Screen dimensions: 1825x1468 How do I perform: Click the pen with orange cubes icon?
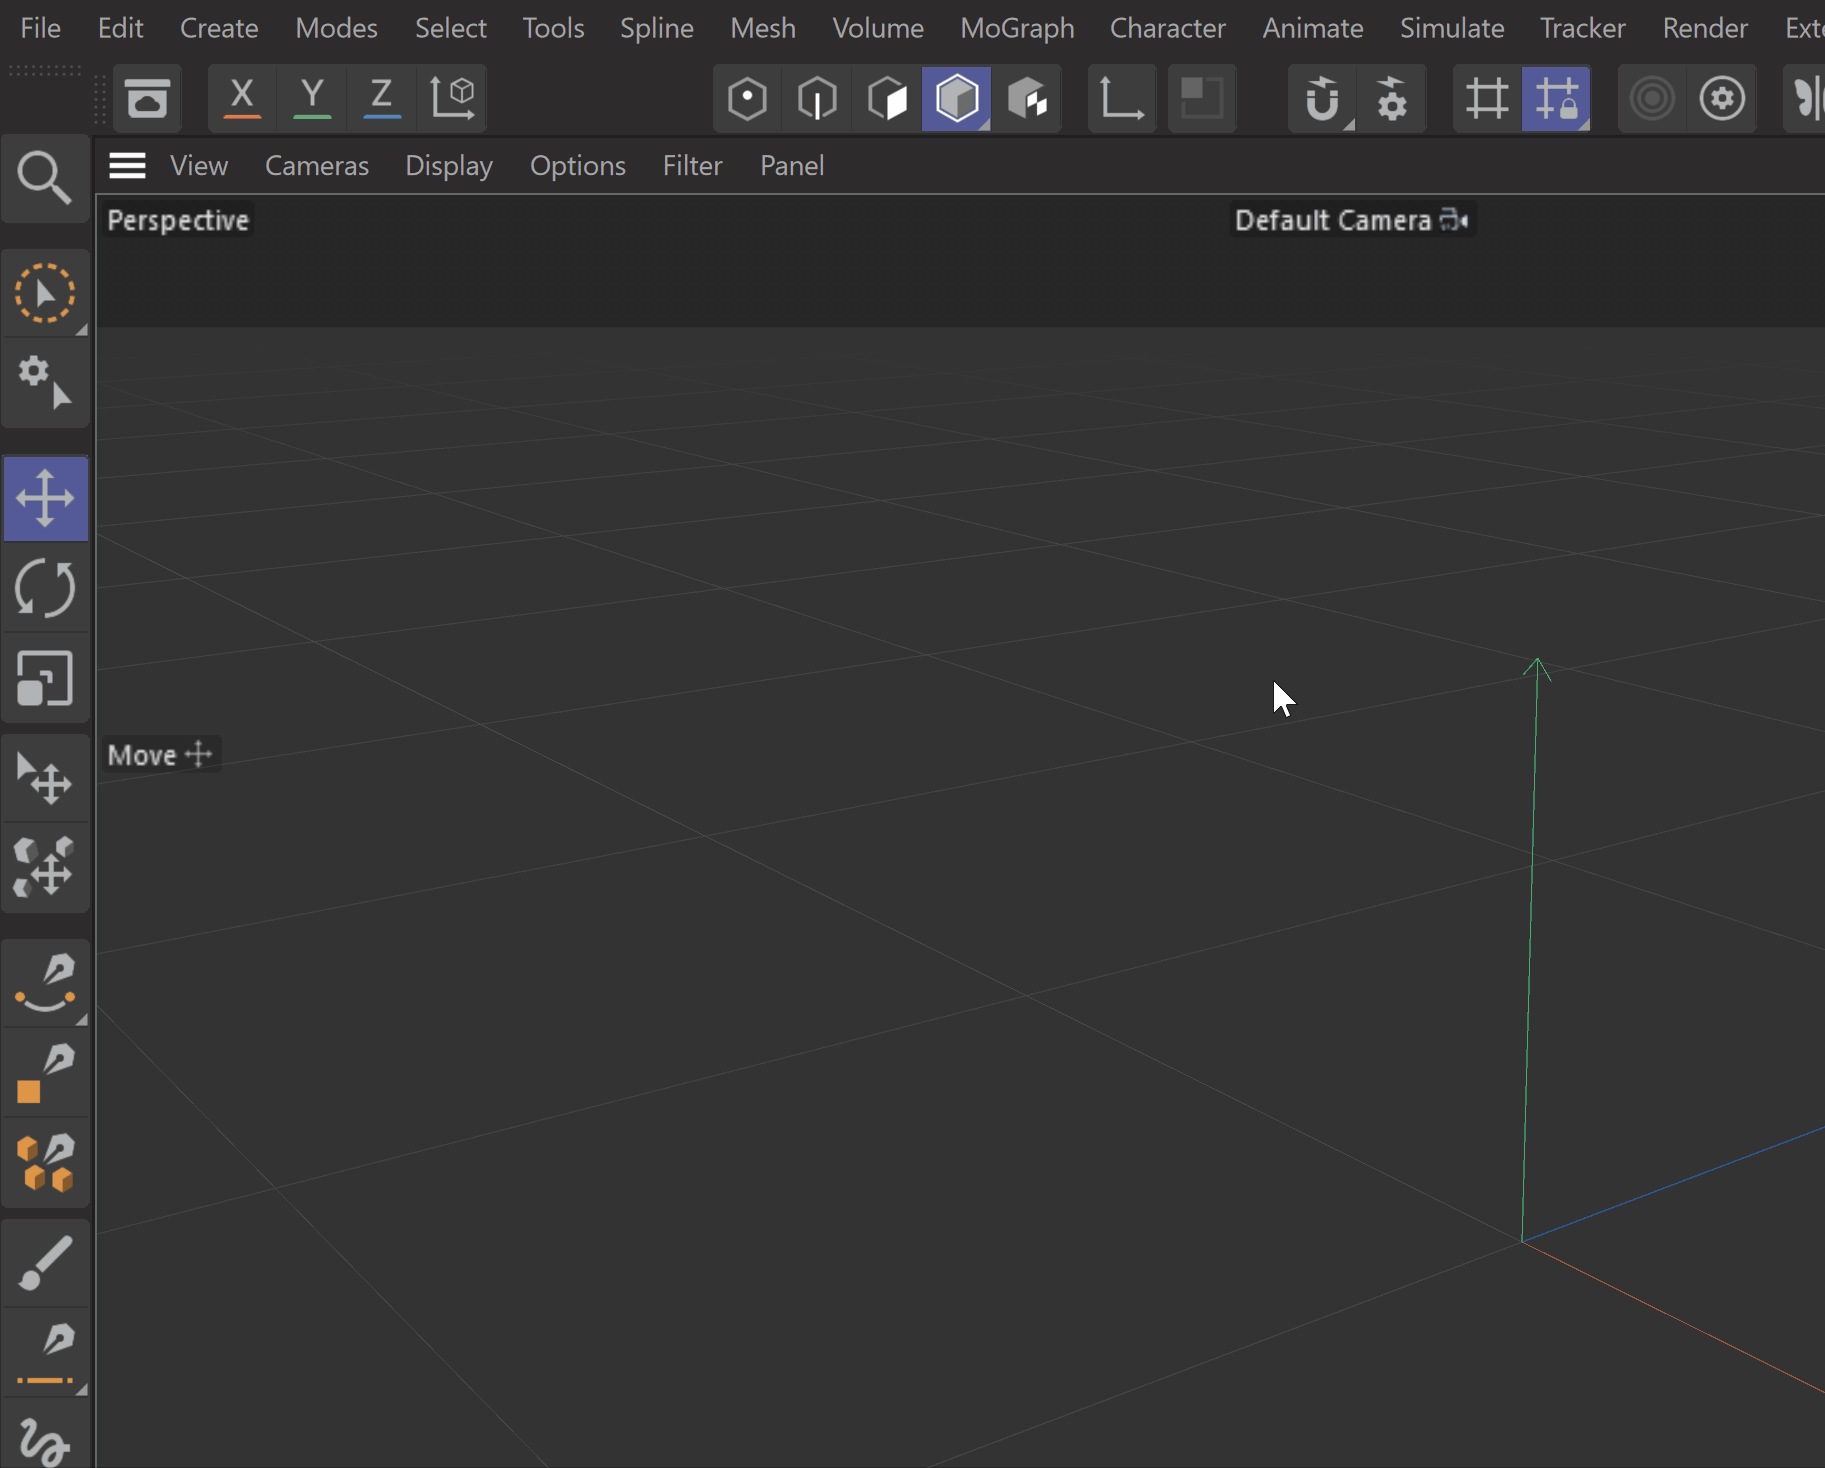(x=45, y=1163)
